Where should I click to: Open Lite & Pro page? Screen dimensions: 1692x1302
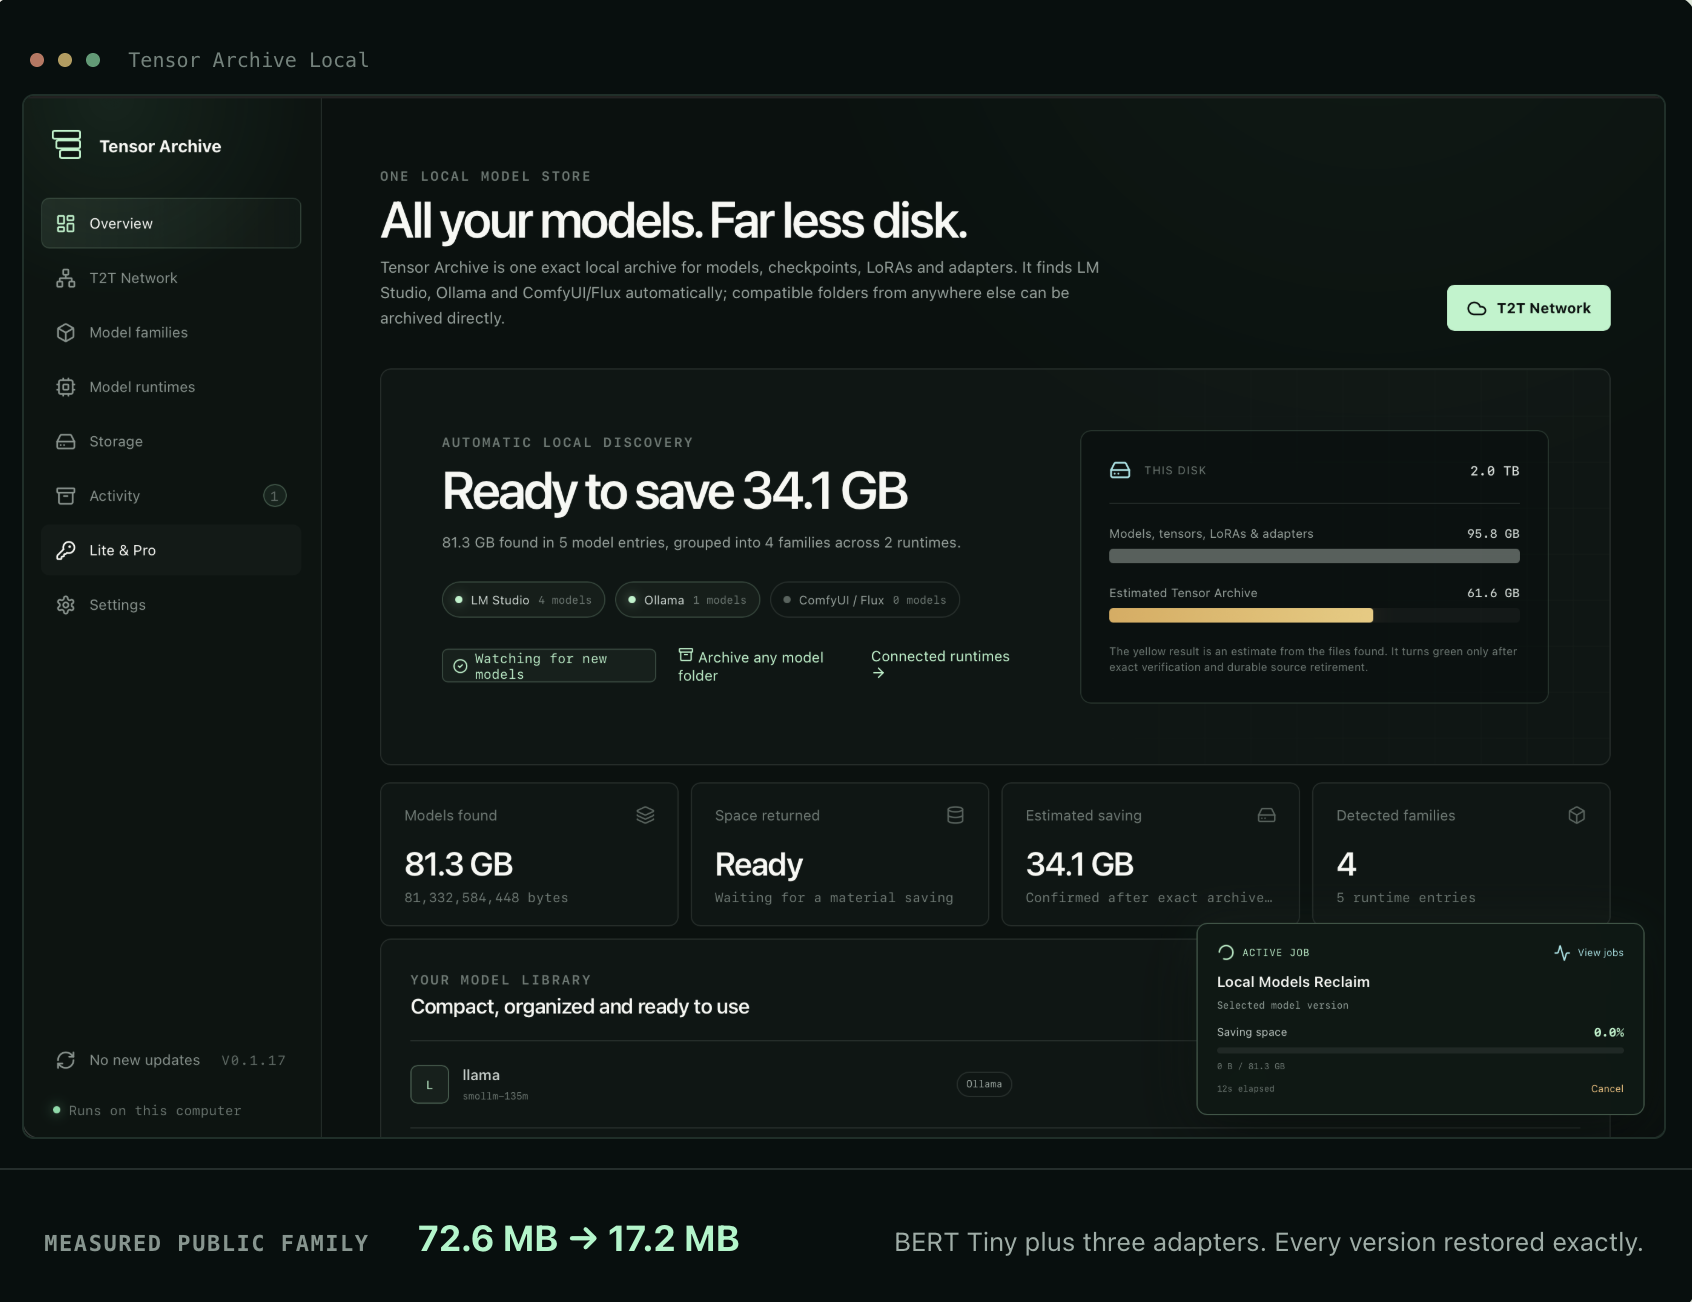(x=171, y=550)
